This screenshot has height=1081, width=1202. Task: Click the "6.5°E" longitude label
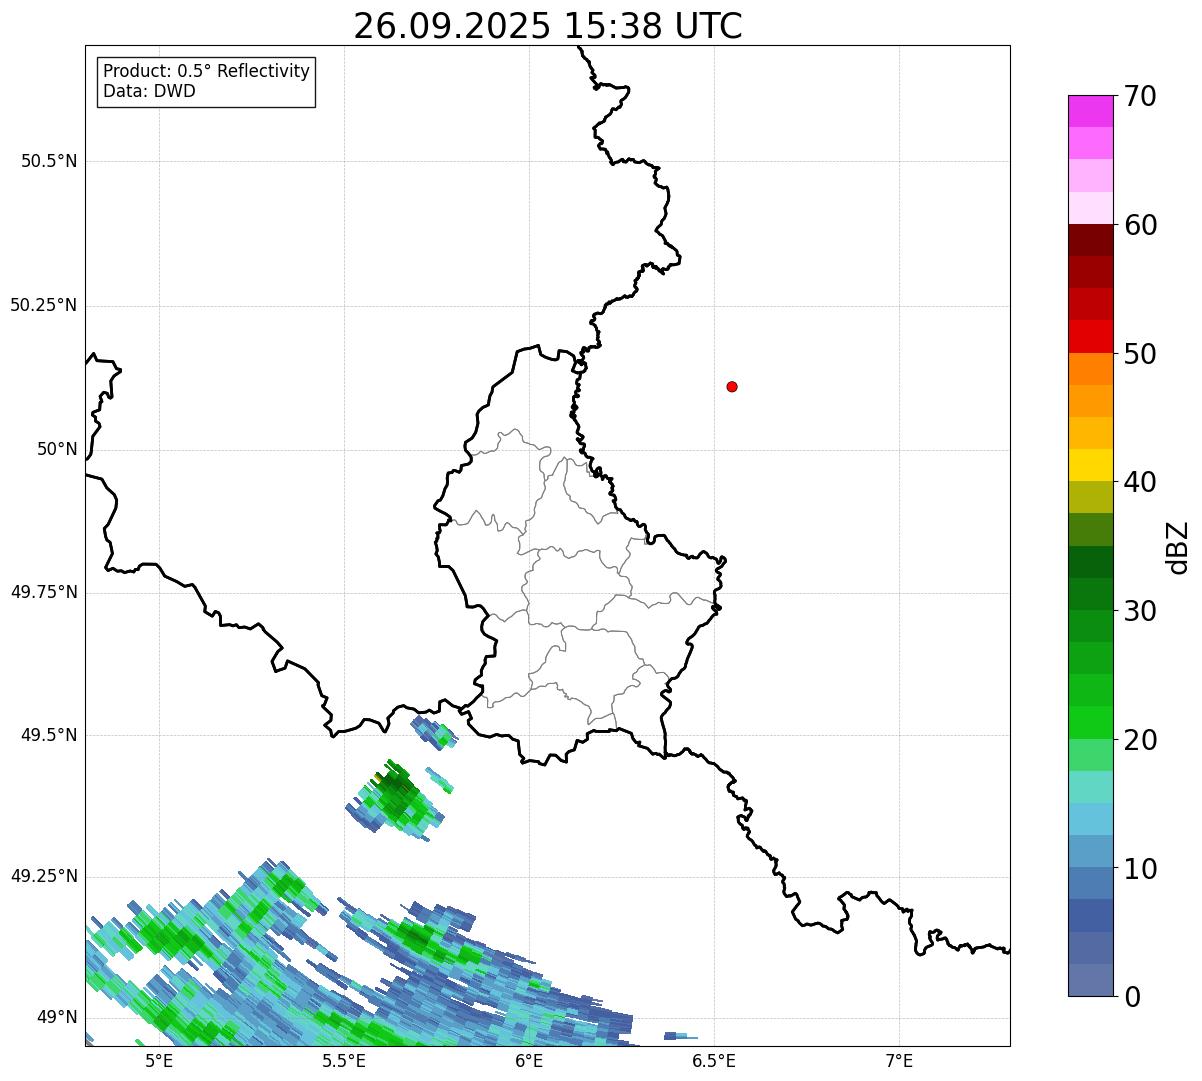pyautogui.click(x=714, y=1061)
